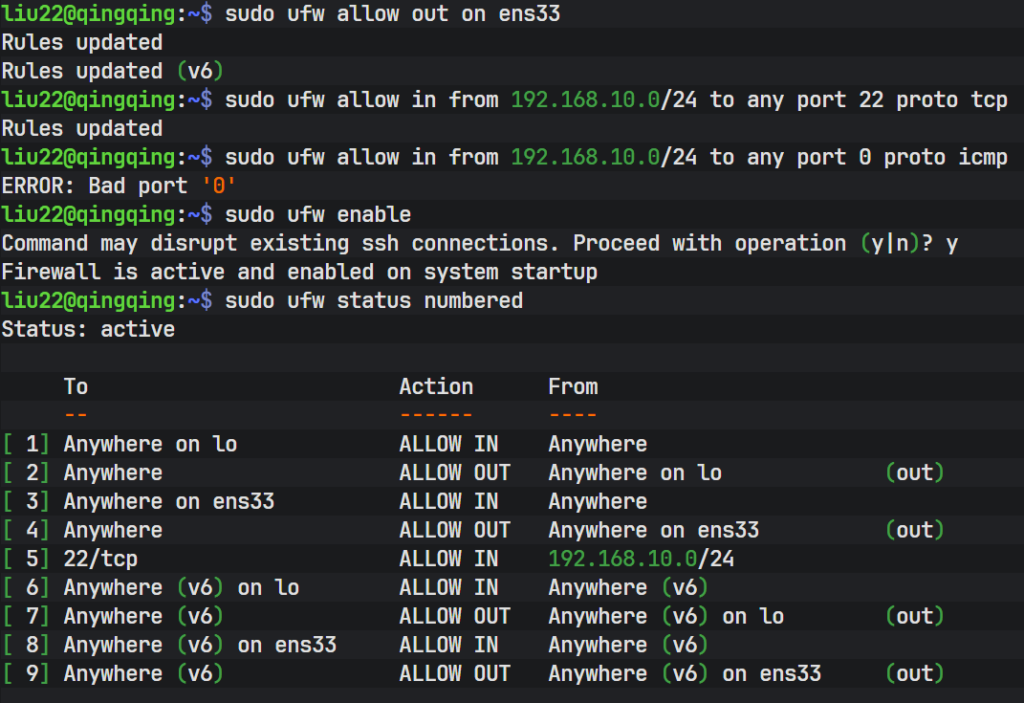The width and height of the screenshot is (1024, 703).
Task: Click "Anywhere (v6) on lo" in rule 6
Action: click(x=181, y=587)
